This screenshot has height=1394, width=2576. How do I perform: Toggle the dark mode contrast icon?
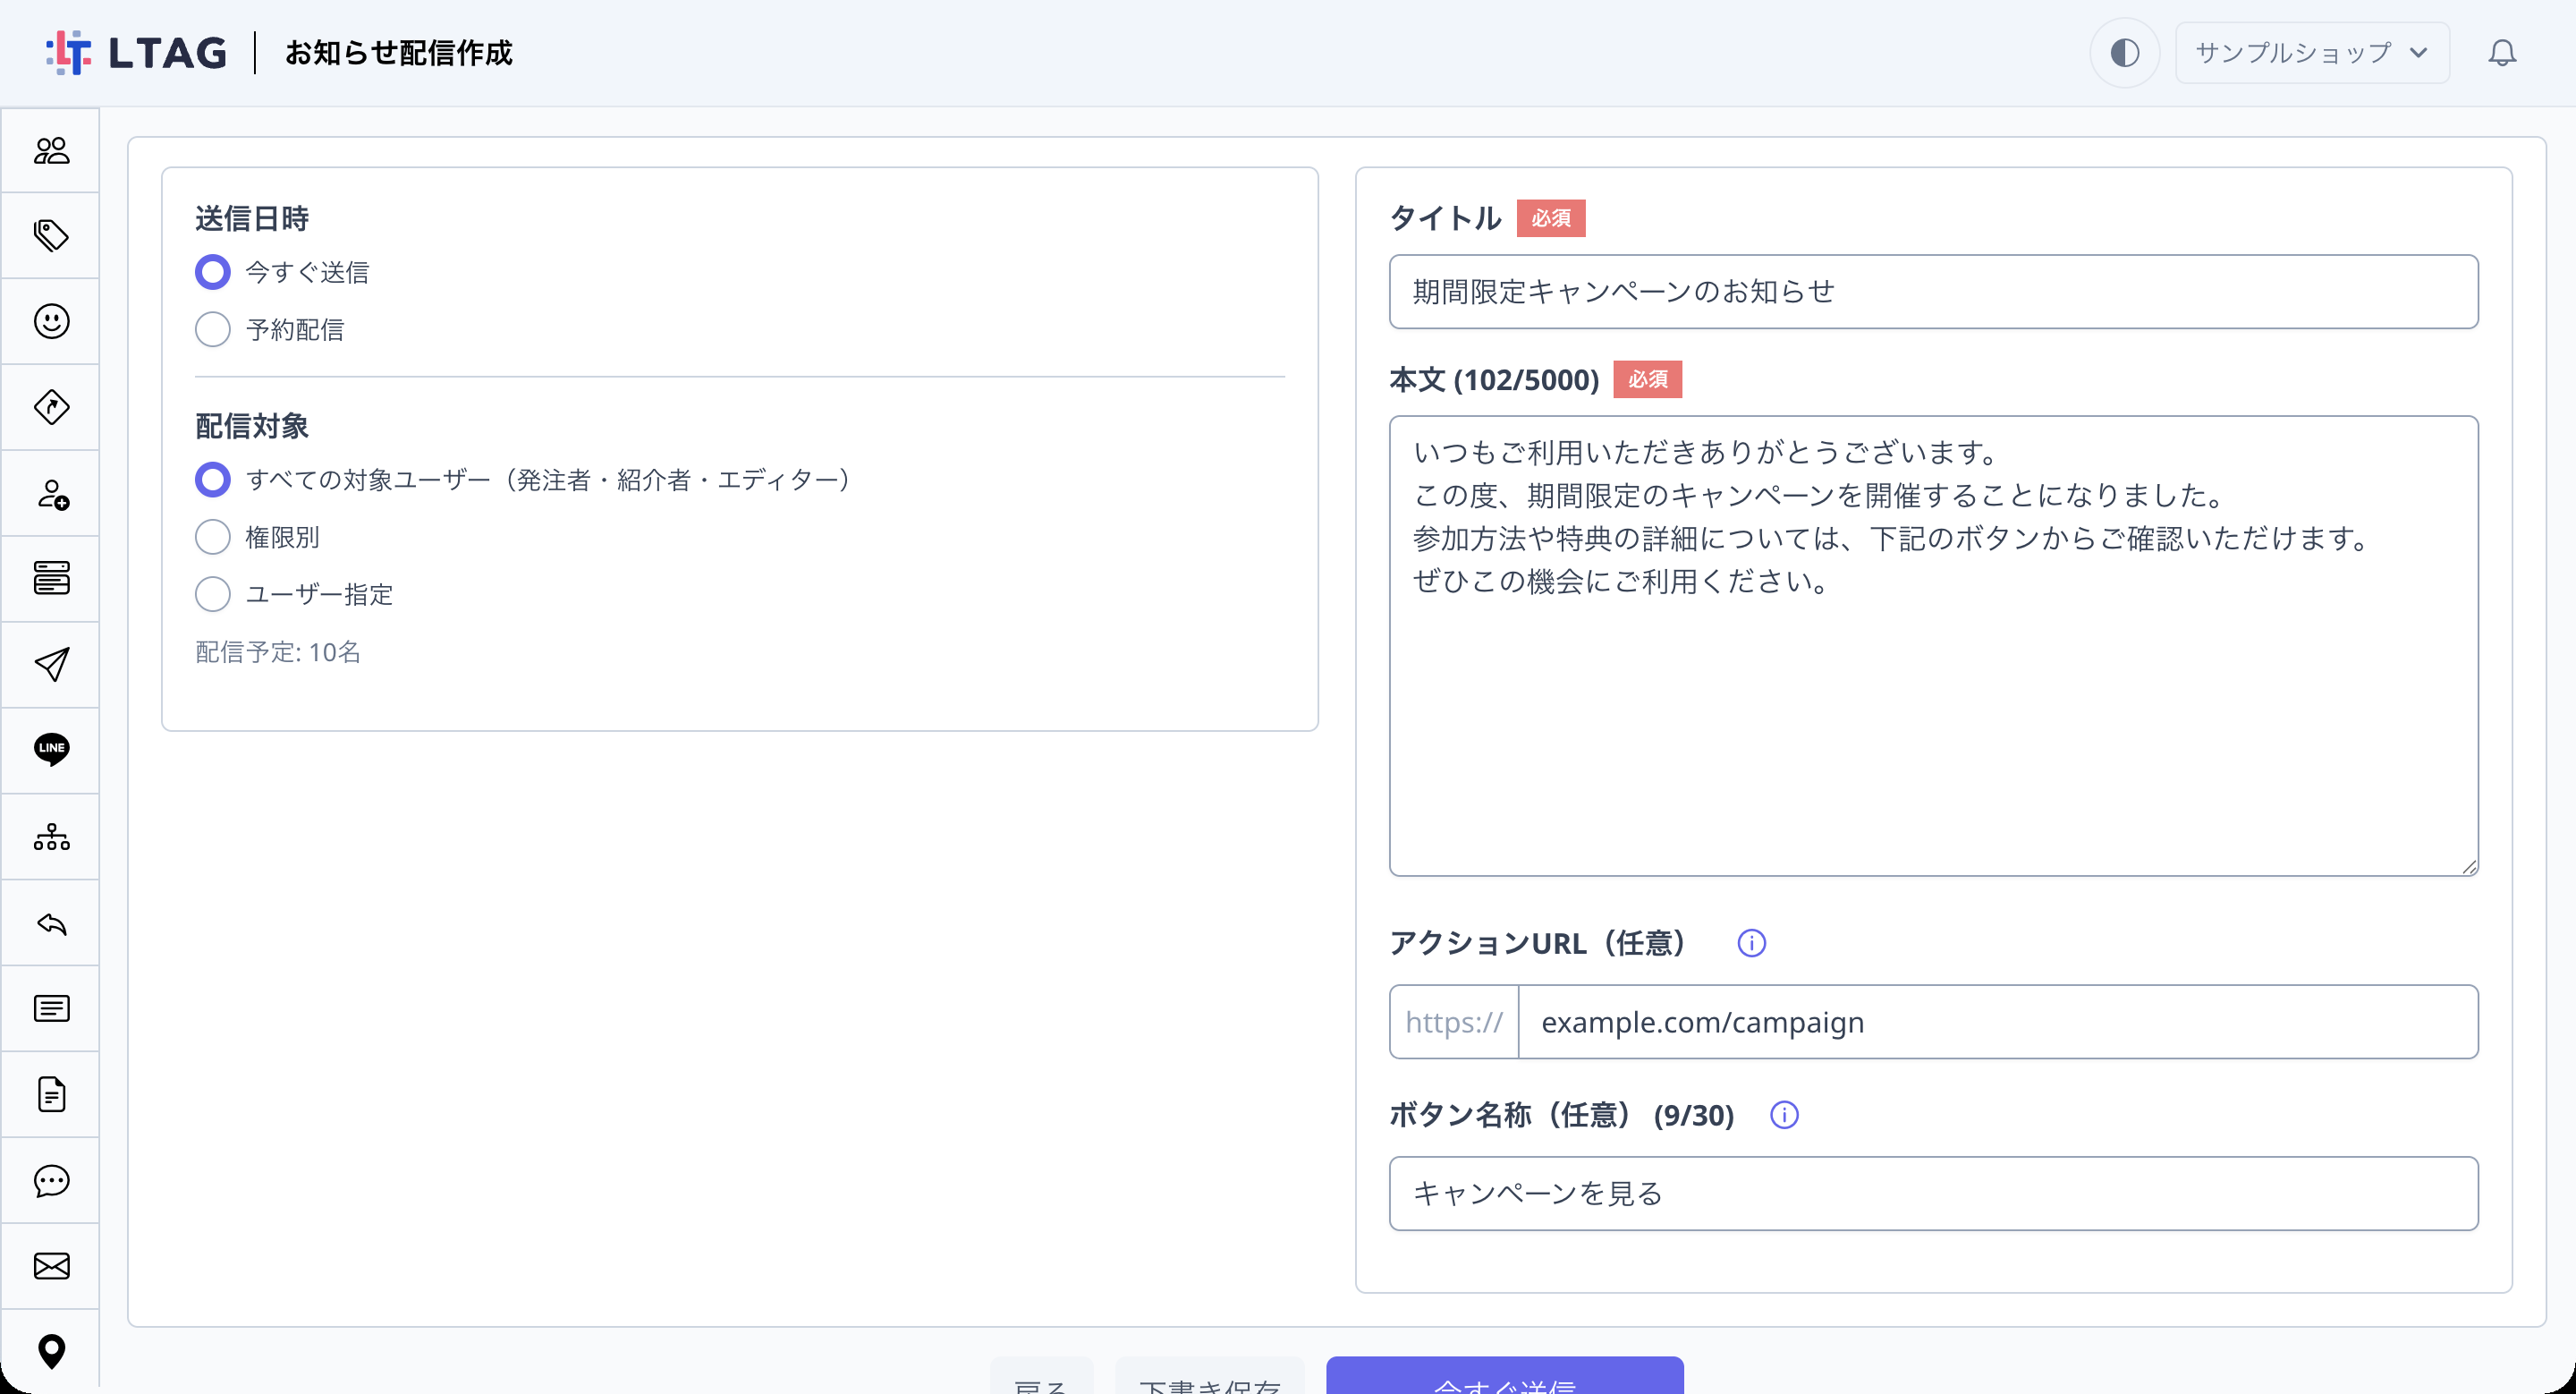pyautogui.click(x=2124, y=53)
